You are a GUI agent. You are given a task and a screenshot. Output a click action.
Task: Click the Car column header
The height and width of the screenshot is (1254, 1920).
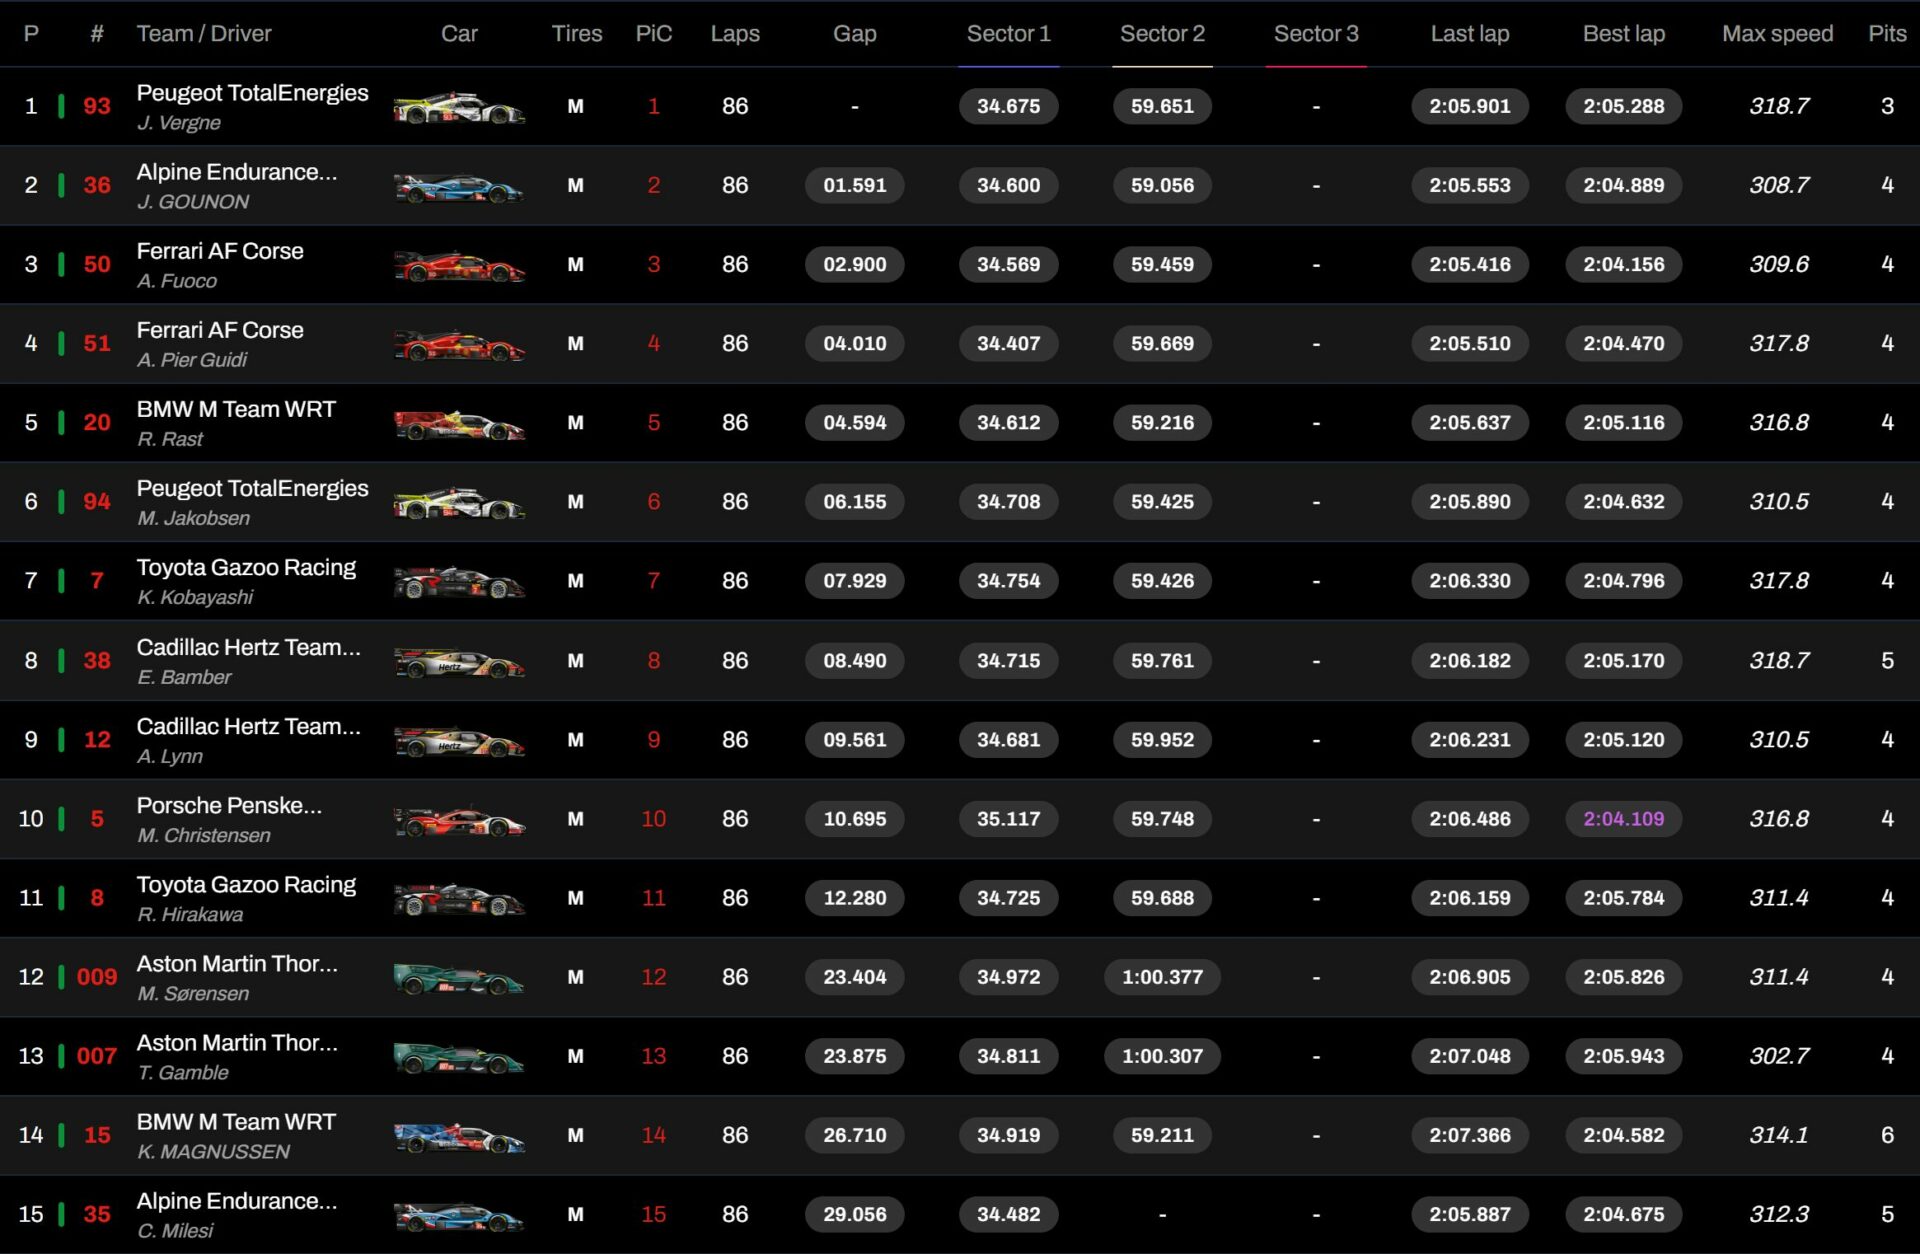[459, 34]
